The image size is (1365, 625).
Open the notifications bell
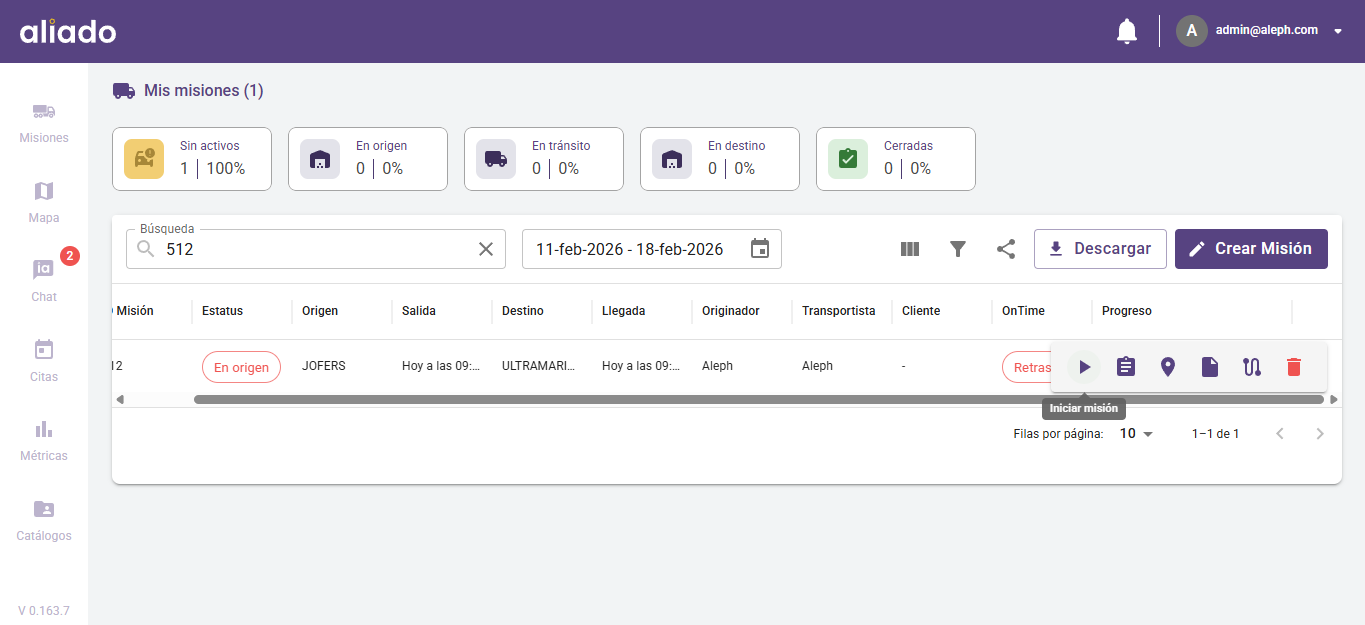tap(1127, 31)
